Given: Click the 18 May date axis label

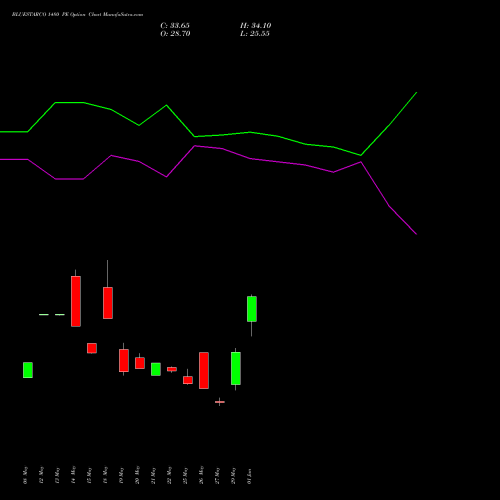Looking at the screenshot, I should tap(106, 475).
